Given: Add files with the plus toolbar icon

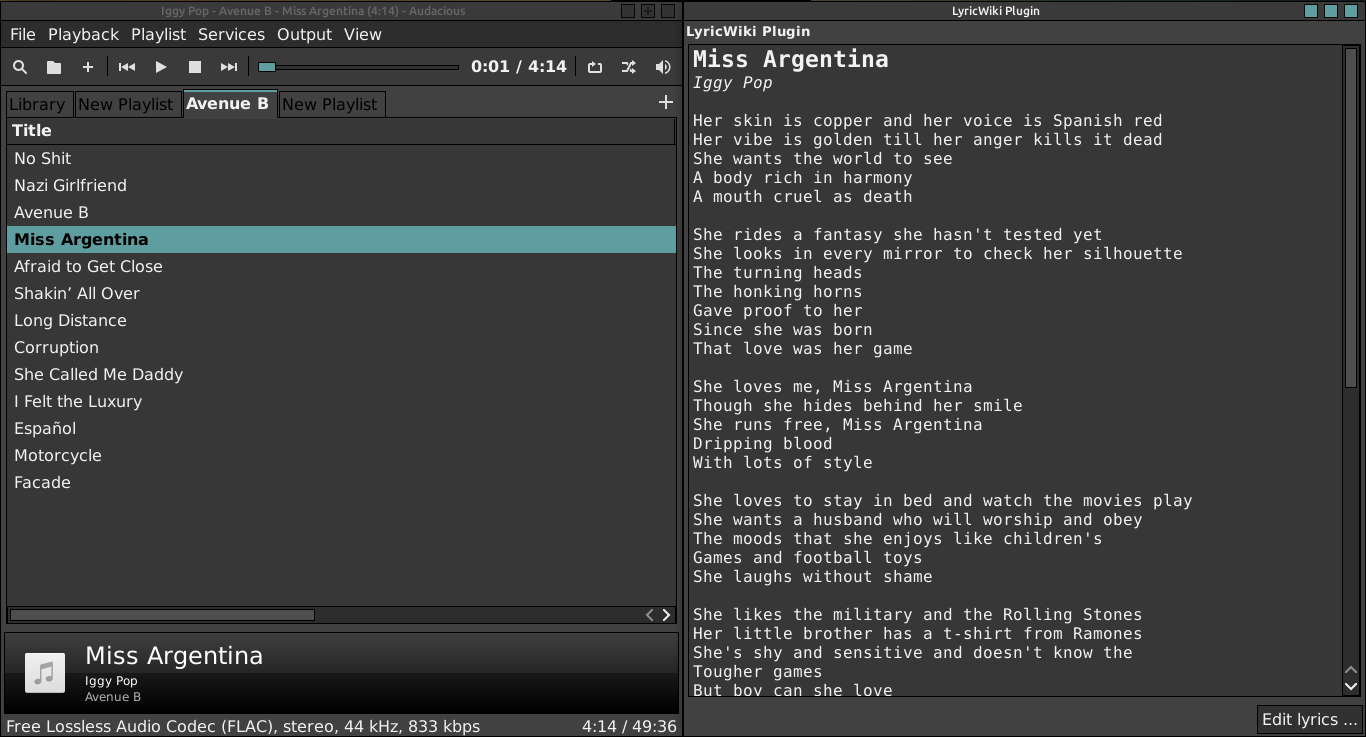Looking at the screenshot, I should pyautogui.click(x=88, y=66).
